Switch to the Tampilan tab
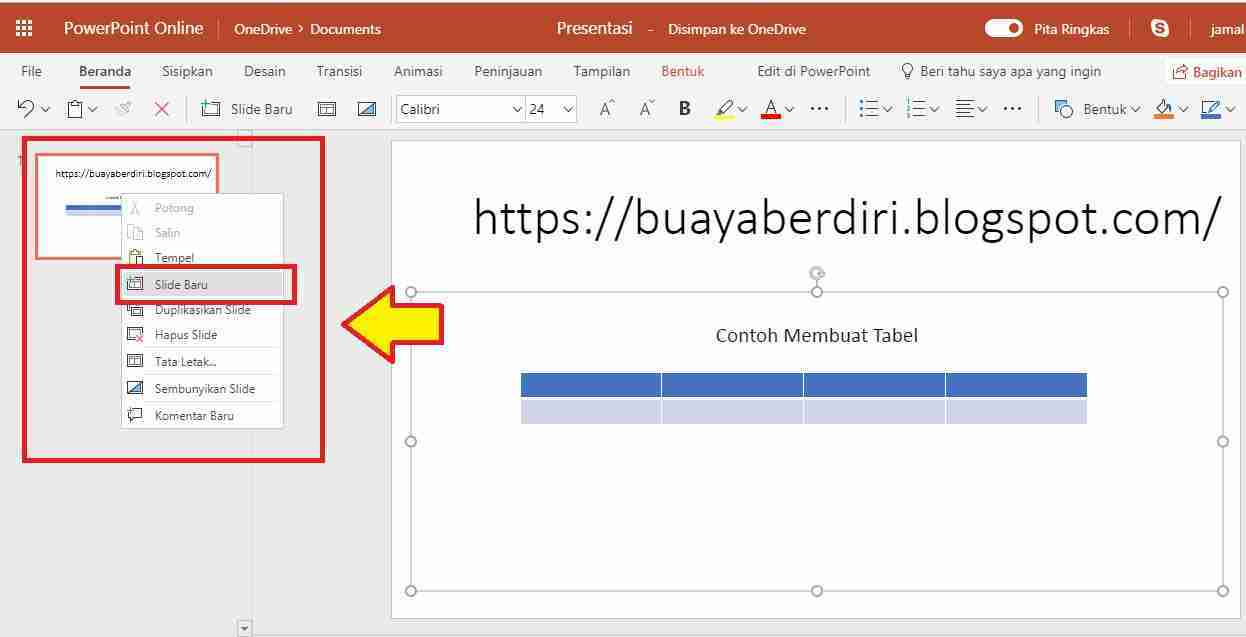 tap(602, 71)
